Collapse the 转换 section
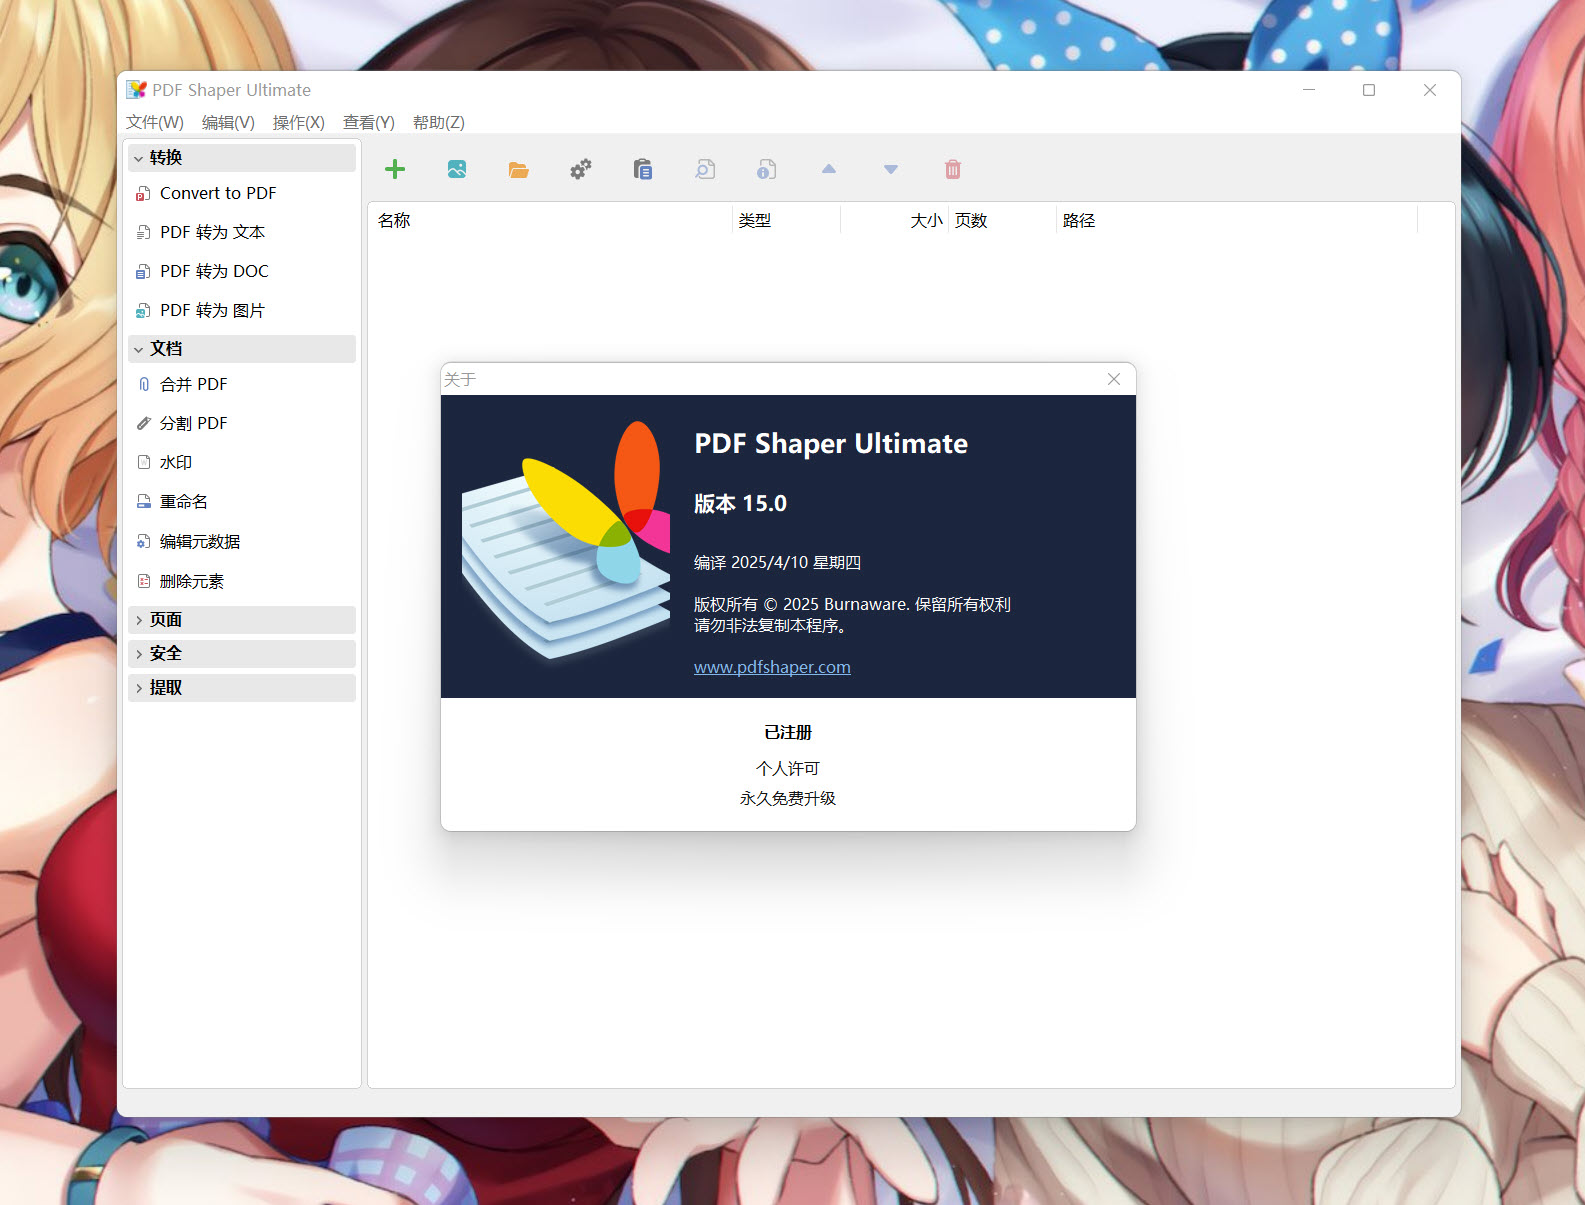The width and height of the screenshot is (1585, 1205). pyautogui.click(x=241, y=158)
